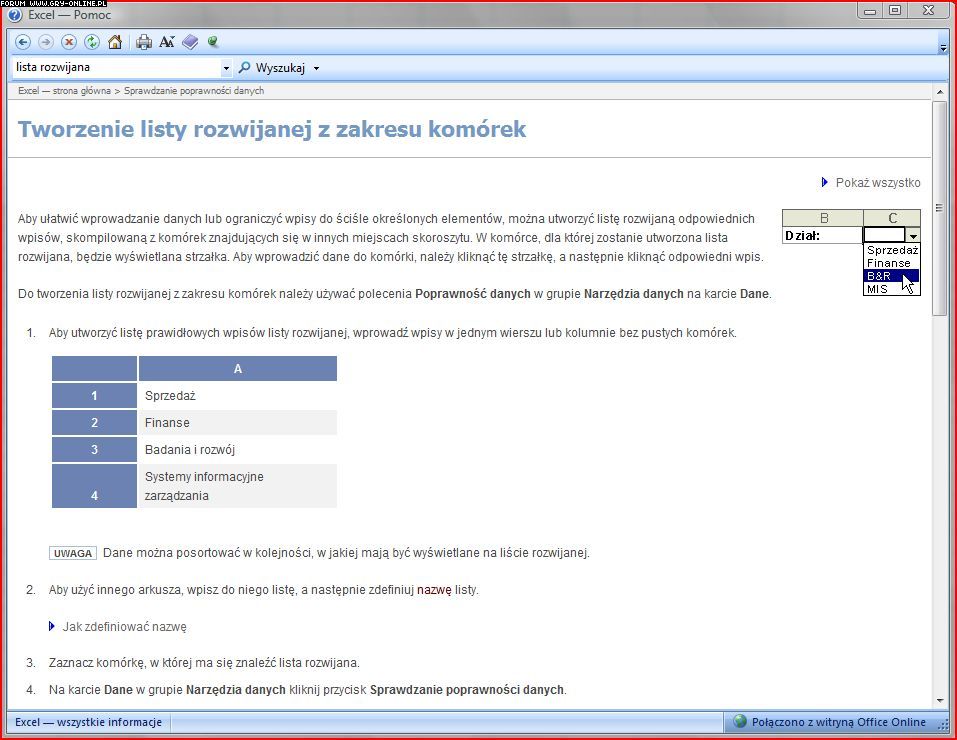Click the Back navigation arrow icon
The height and width of the screenshot is (740, 957).
(23, 42)
